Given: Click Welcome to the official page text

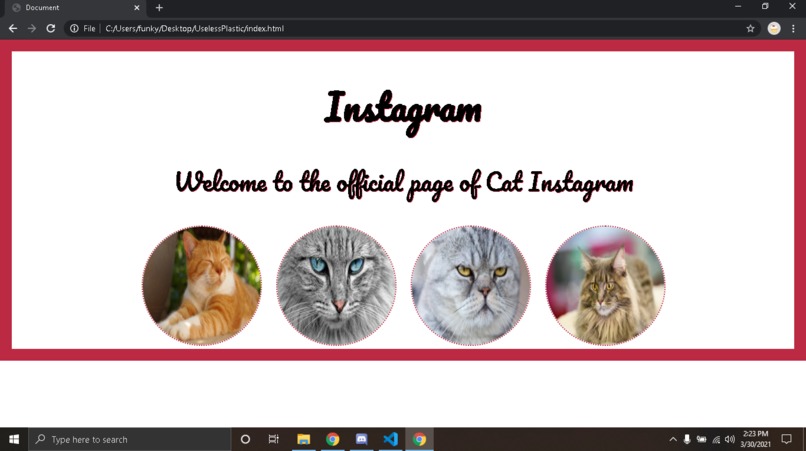Looking at the screenshot, I should 404,184.
